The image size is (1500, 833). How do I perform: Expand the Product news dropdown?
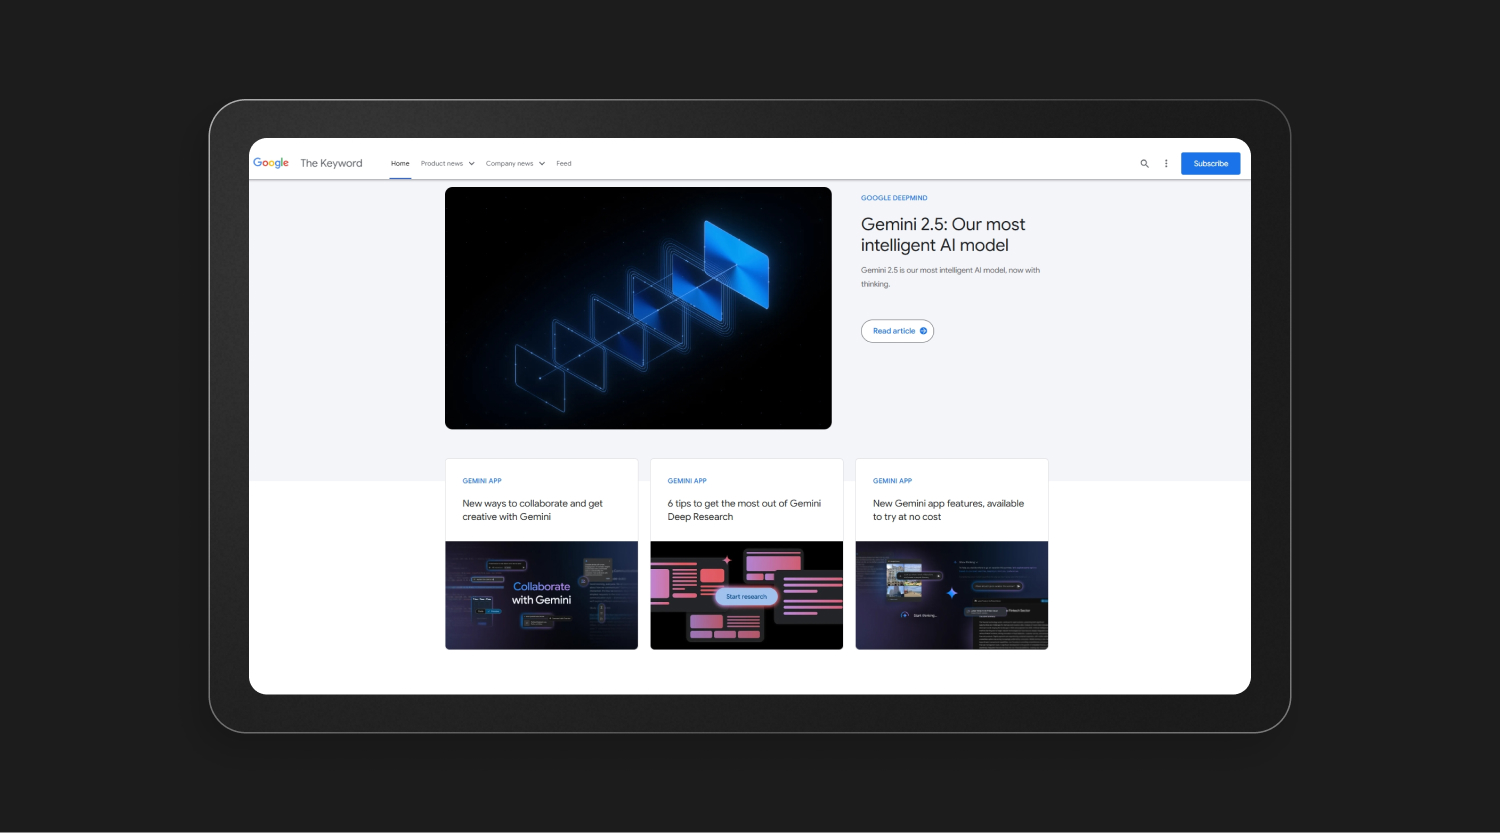pos(447,164)
